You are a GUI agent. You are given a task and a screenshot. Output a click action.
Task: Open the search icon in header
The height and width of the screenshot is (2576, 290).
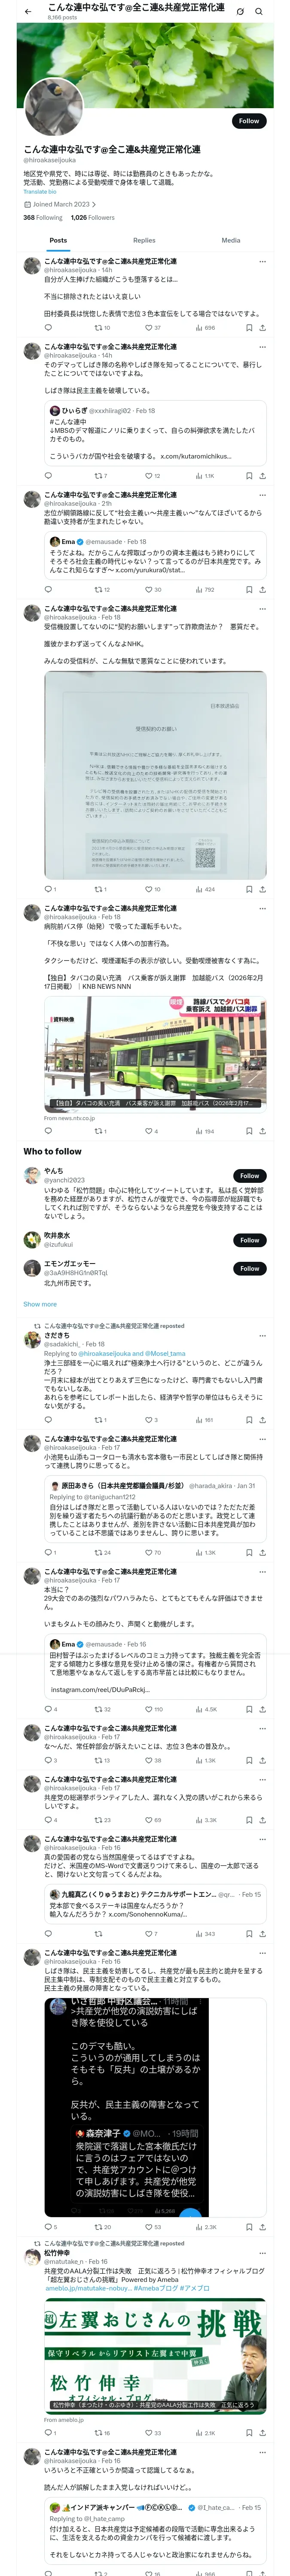coord(259,11)
